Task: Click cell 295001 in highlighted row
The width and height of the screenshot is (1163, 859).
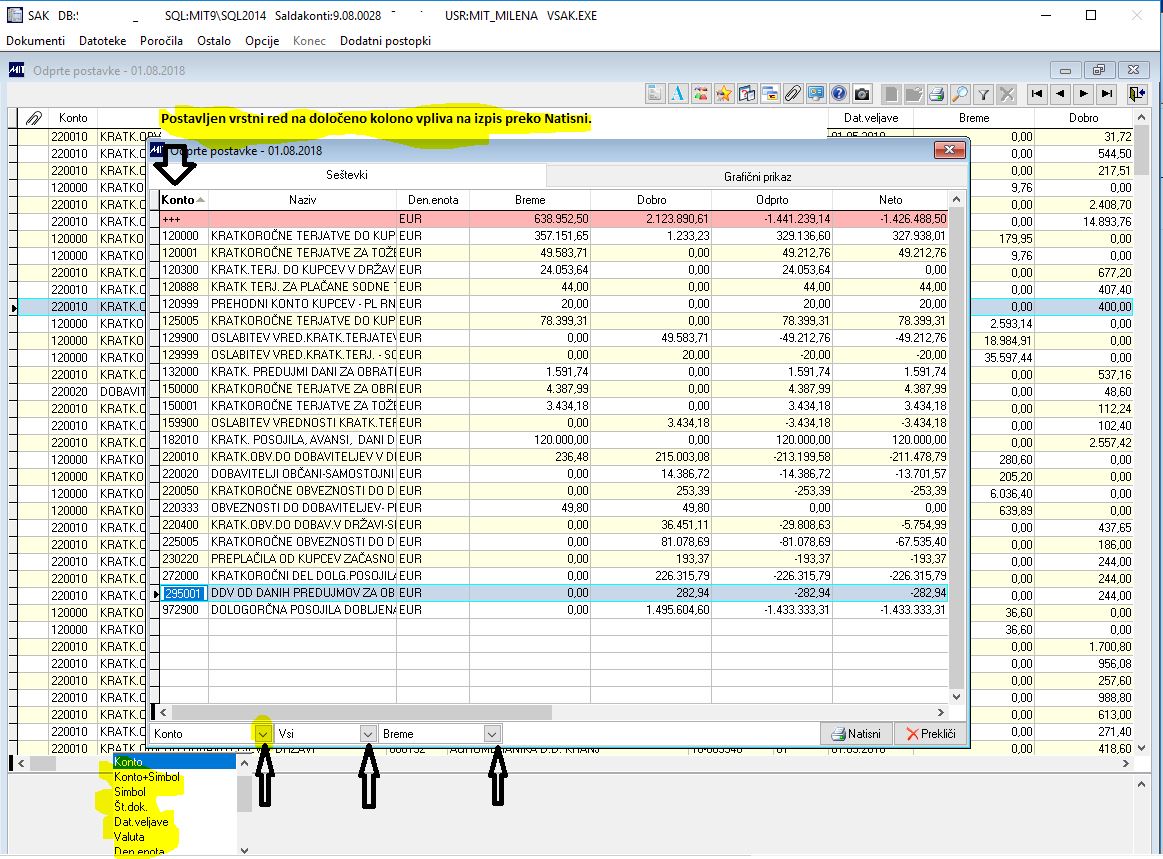Action: [x=183, y=593]
